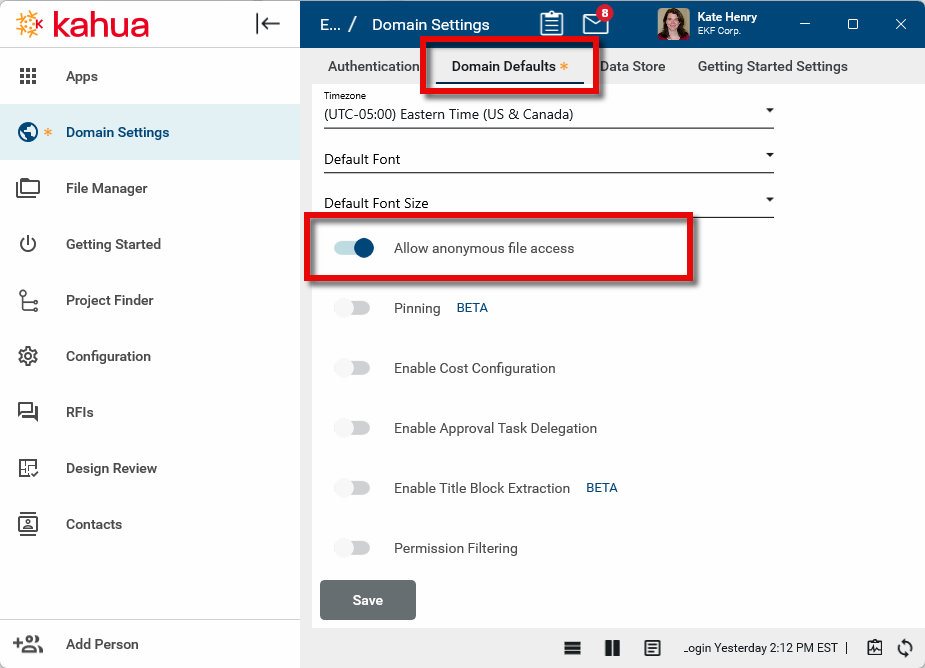Open Kate Henry user profile avatar

[673, 24]
